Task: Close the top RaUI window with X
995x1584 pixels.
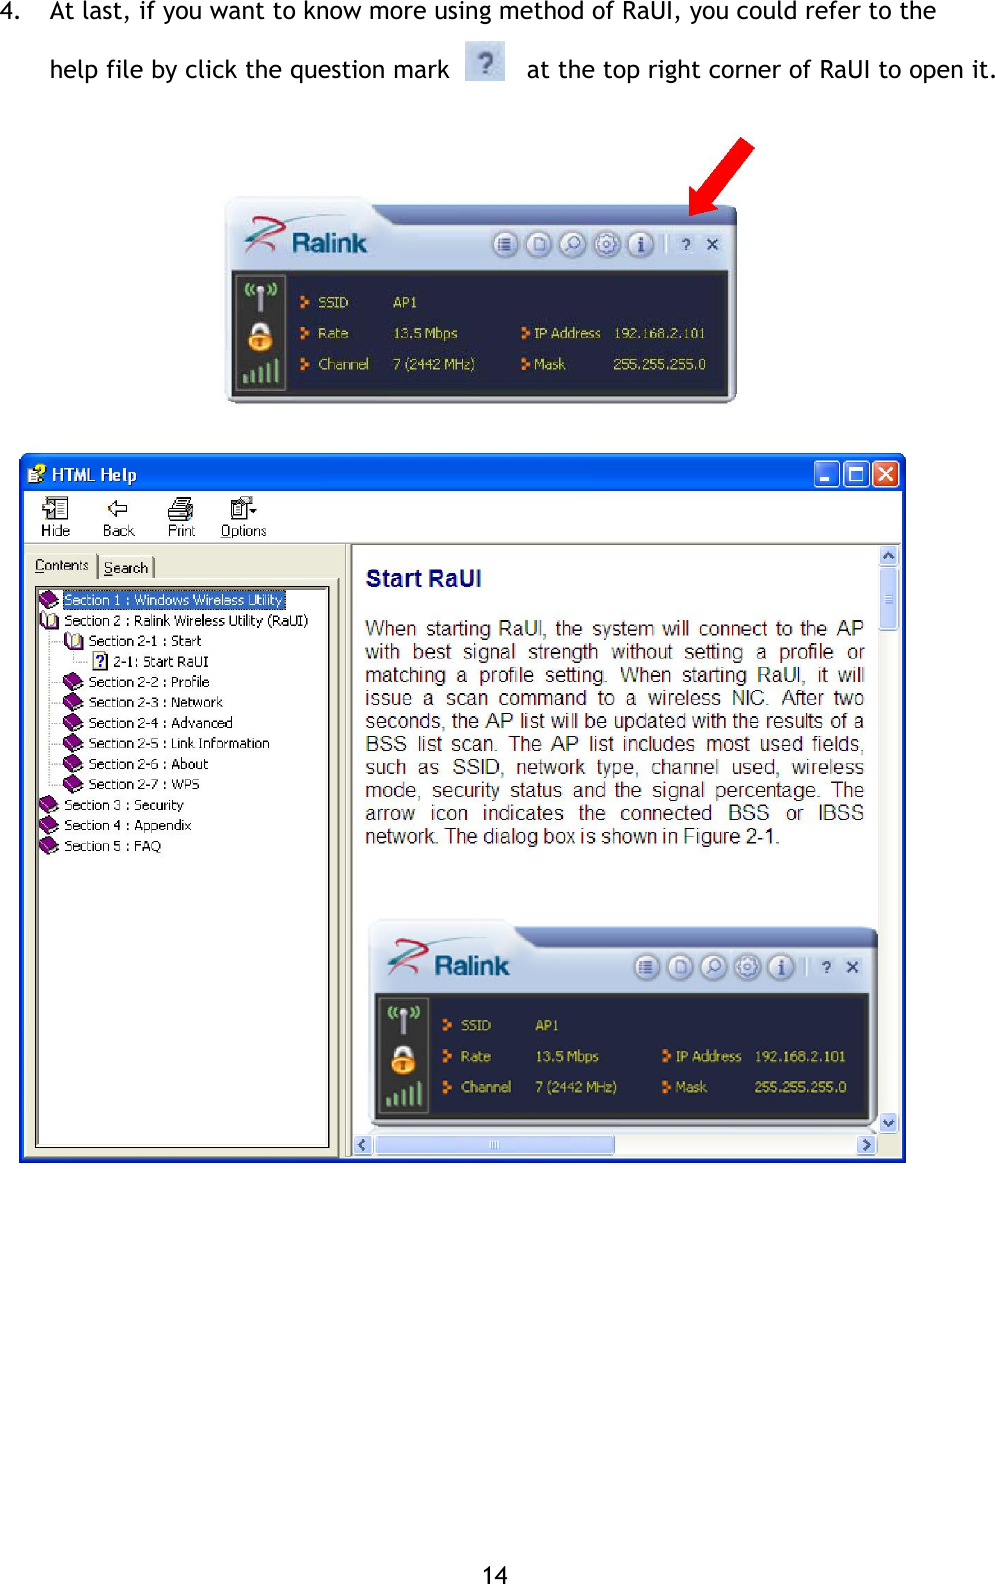Action: coord(713,244)
